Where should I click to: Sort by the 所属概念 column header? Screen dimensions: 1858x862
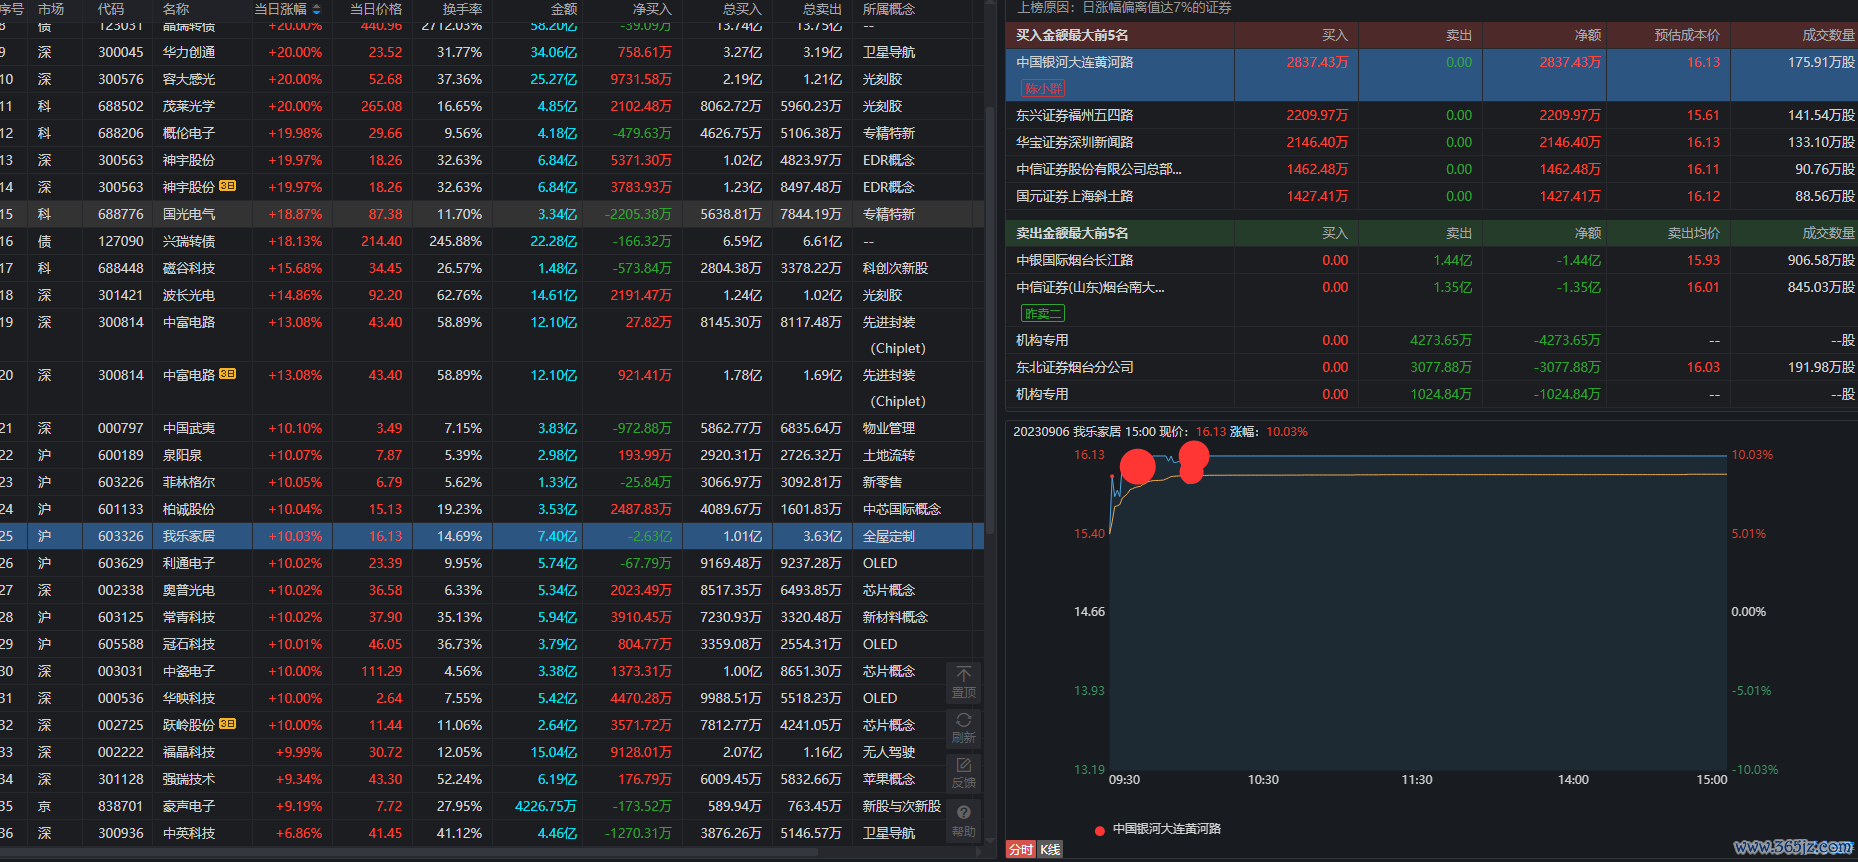(x=889, y=9)
